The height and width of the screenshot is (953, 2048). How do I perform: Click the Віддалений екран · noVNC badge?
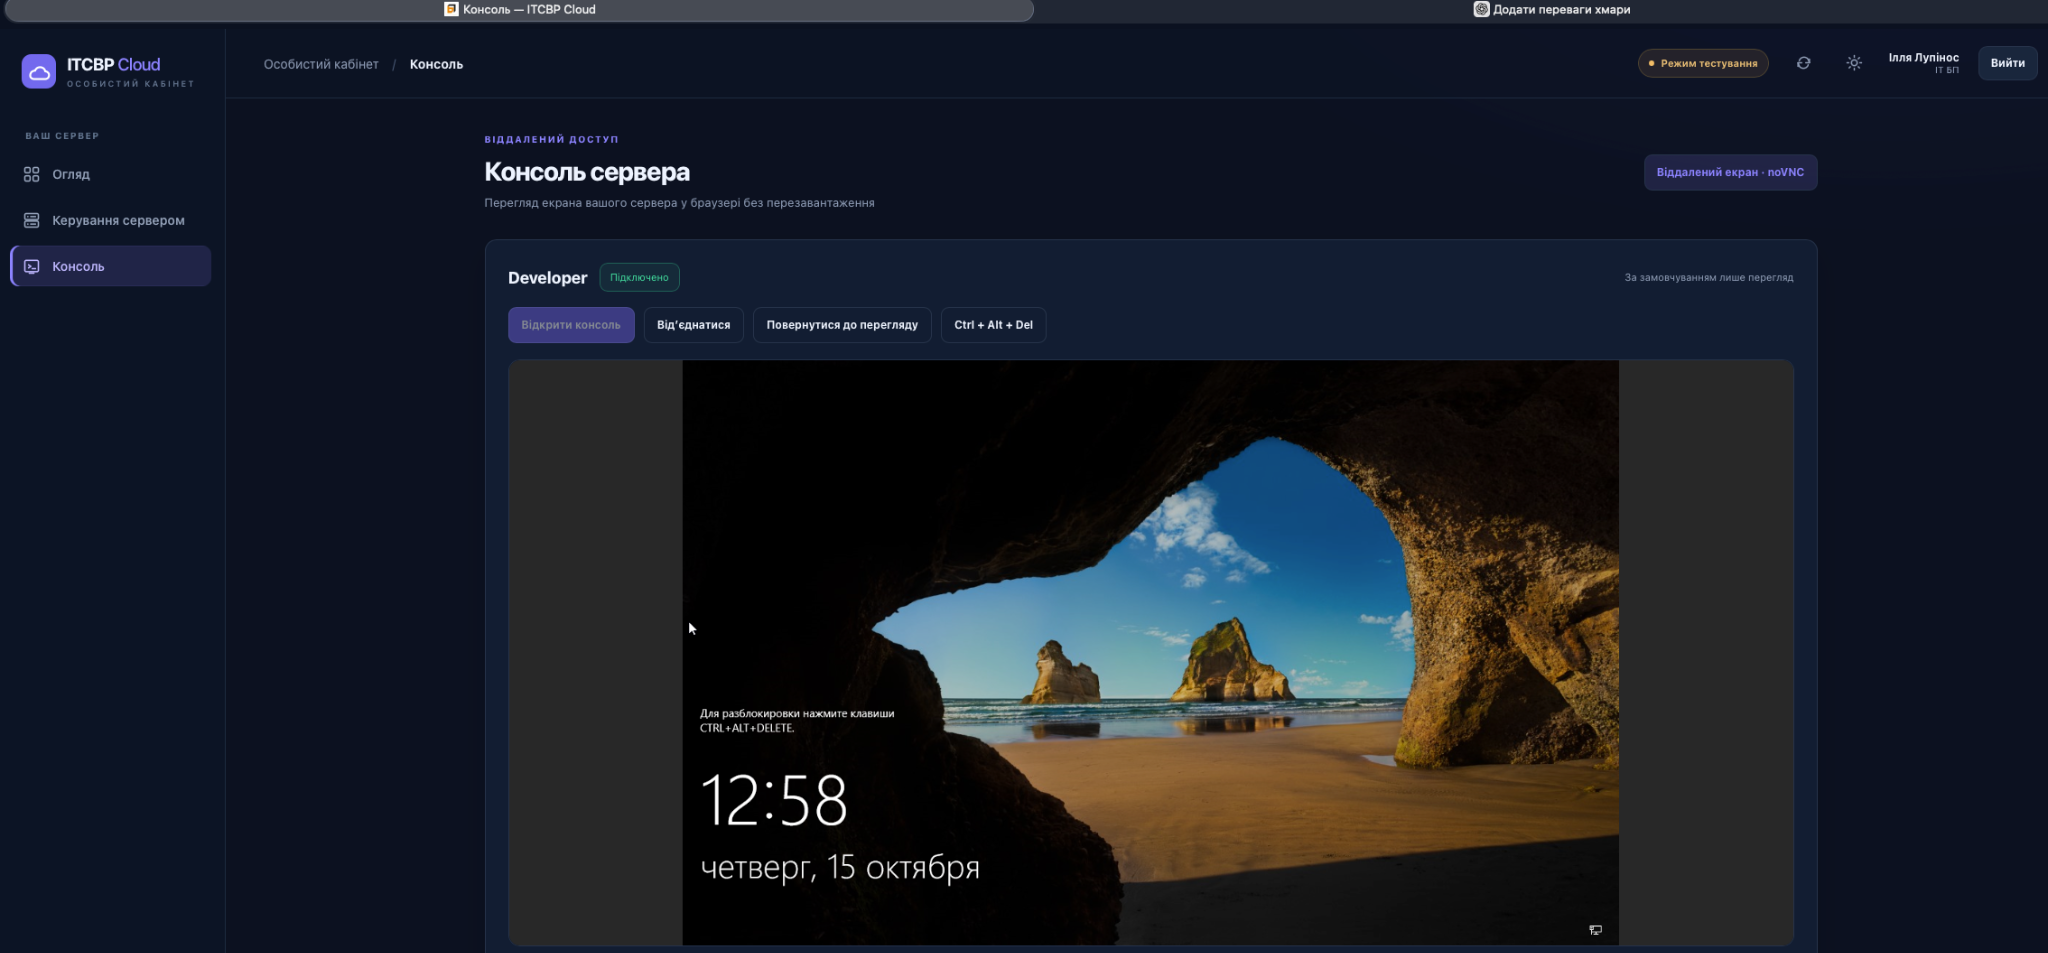tap(1730, 172)
